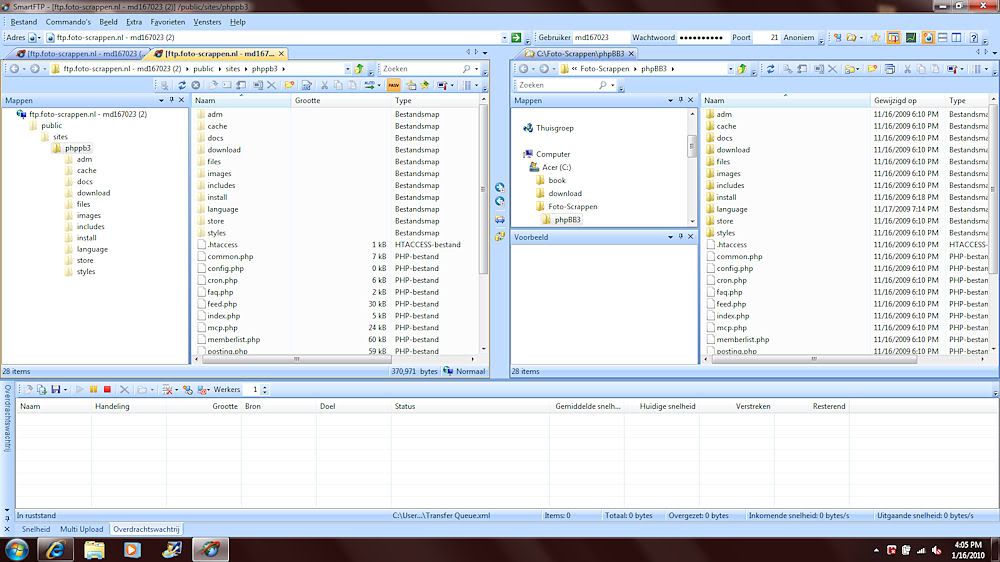Open the Bestand menu
Screen dimensions: 1000x562
tap(24, 22)
